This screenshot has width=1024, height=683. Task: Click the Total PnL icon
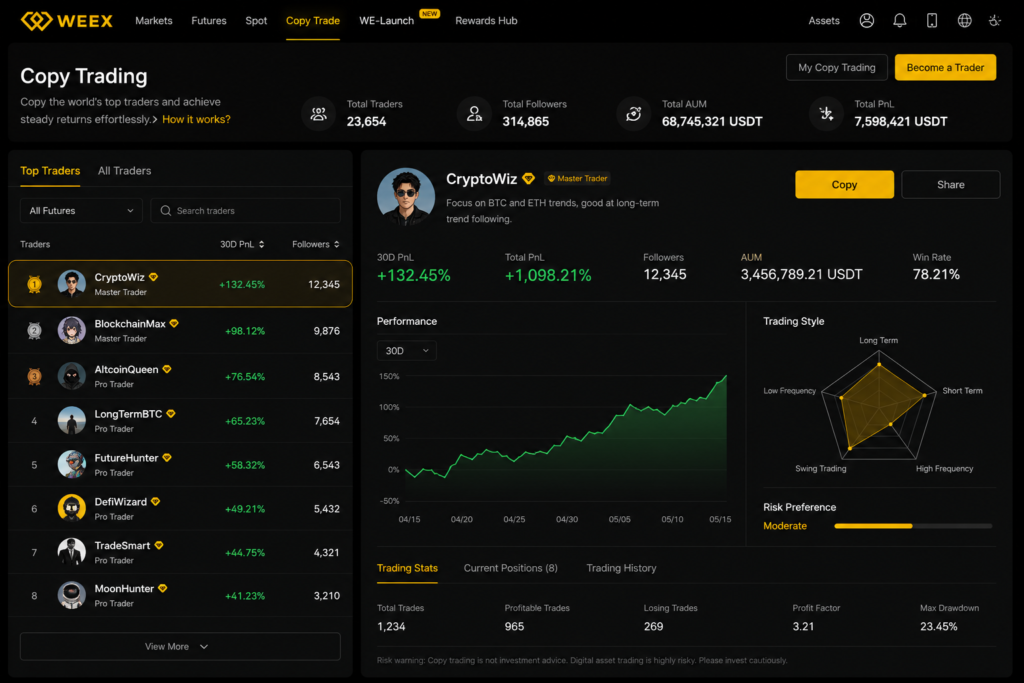pyautogui.click(x=826, y=114)
